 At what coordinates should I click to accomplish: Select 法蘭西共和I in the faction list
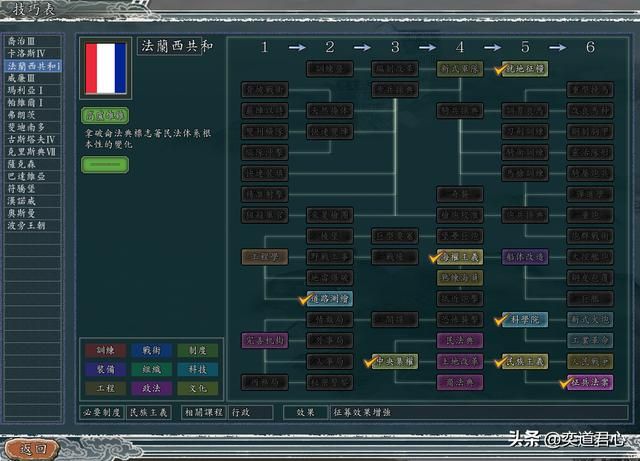(x=33, y=66)
